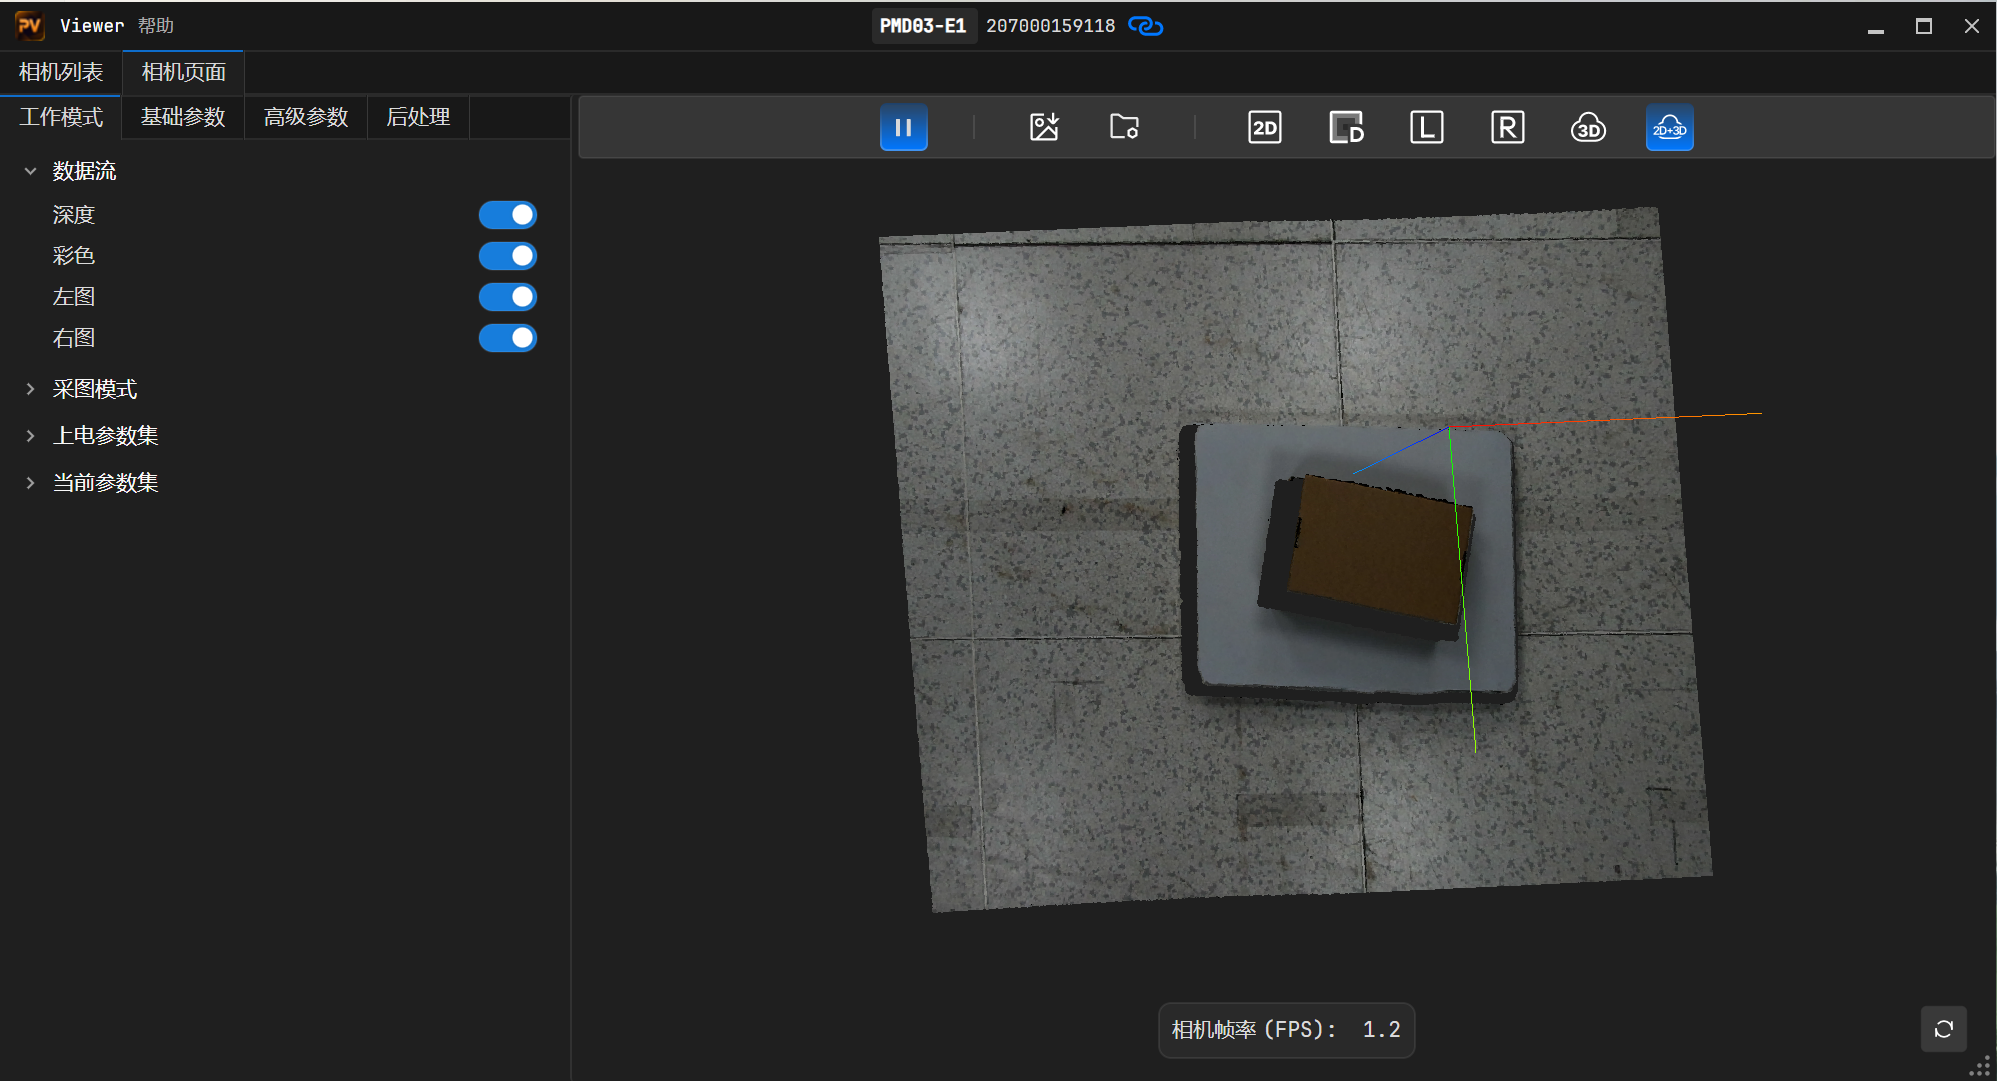Viewport: 1997px width, 1081px height.
Task: Switch to the 3D point cloud view
Action: (x=1589, y=128)
